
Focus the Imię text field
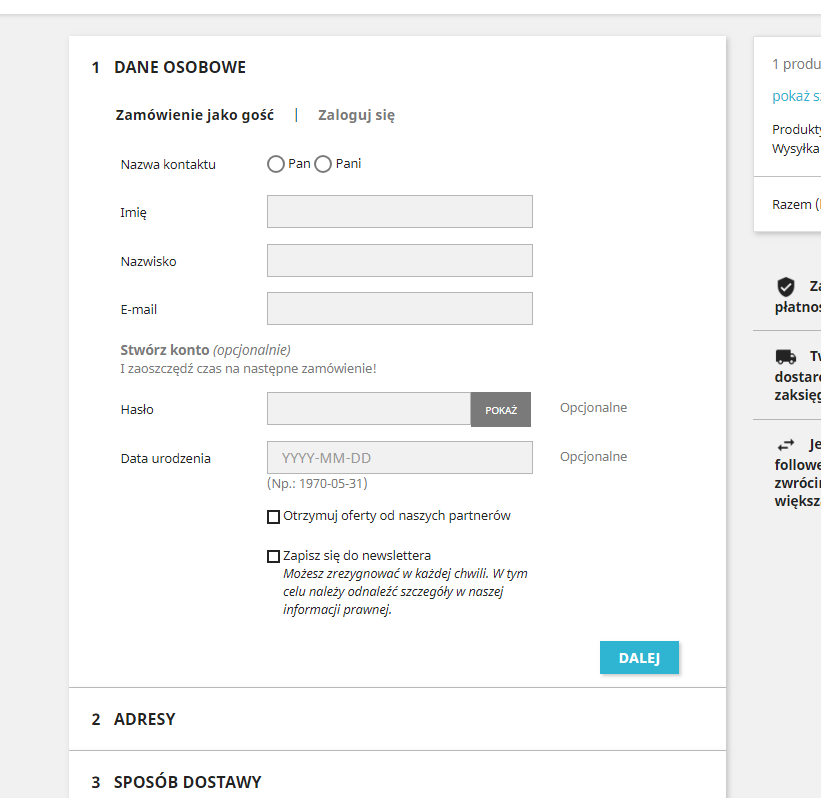coord(399,212)
